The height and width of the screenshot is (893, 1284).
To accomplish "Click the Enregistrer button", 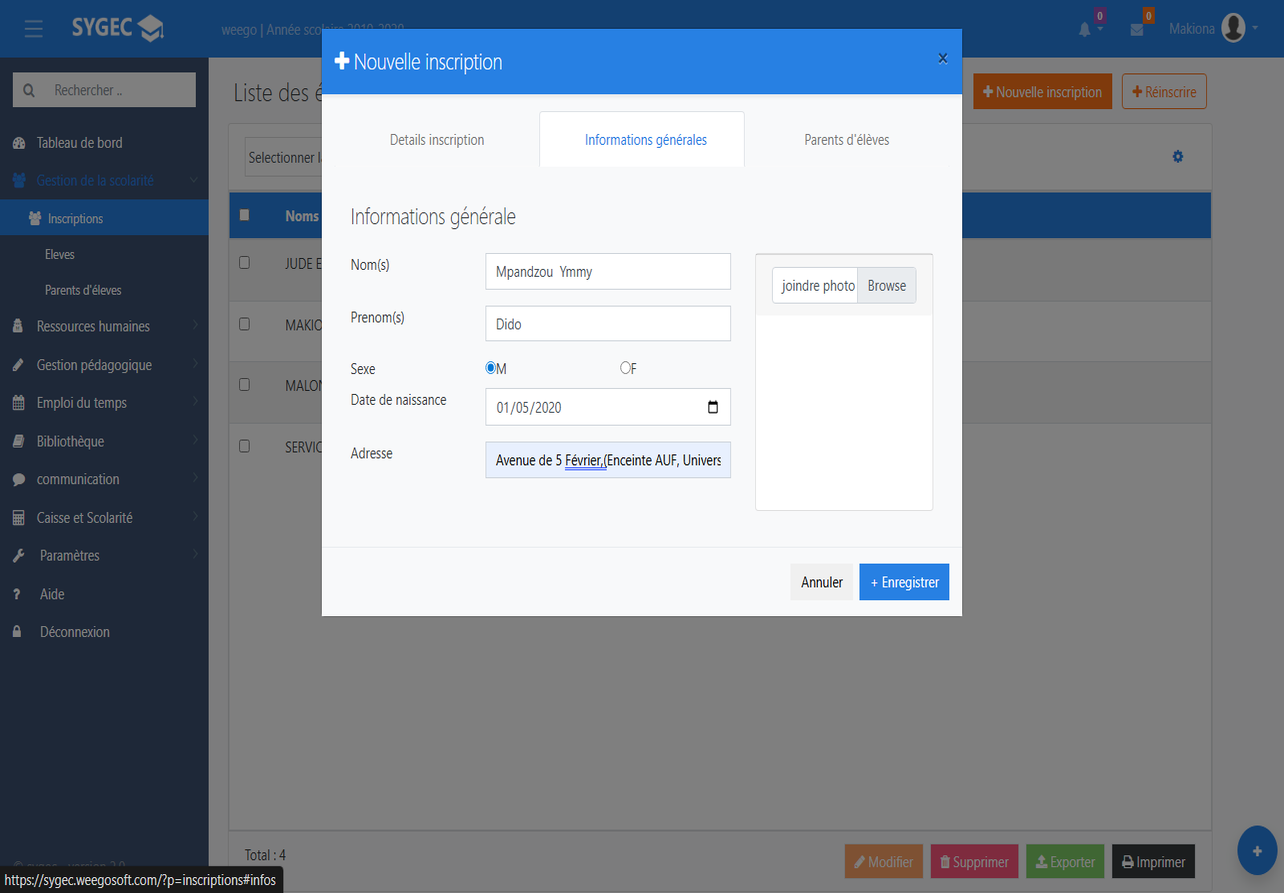I will (904, 582).
